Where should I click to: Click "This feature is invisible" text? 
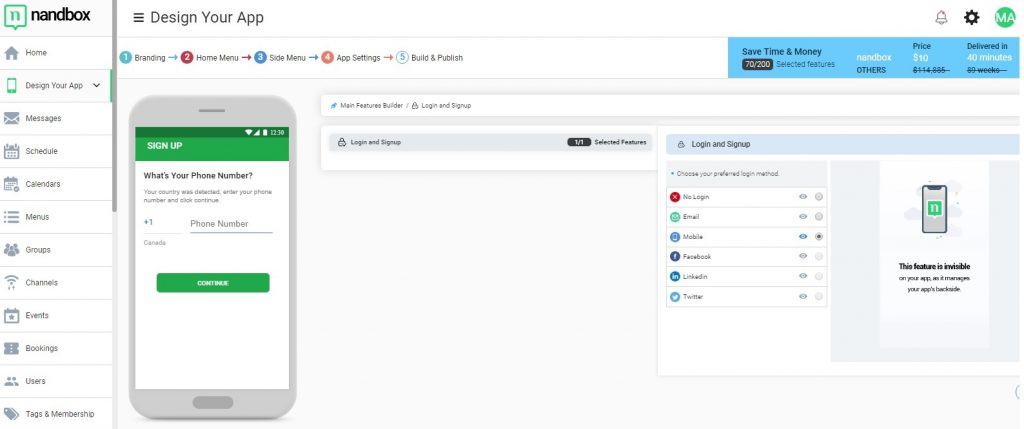coord(934,266)
